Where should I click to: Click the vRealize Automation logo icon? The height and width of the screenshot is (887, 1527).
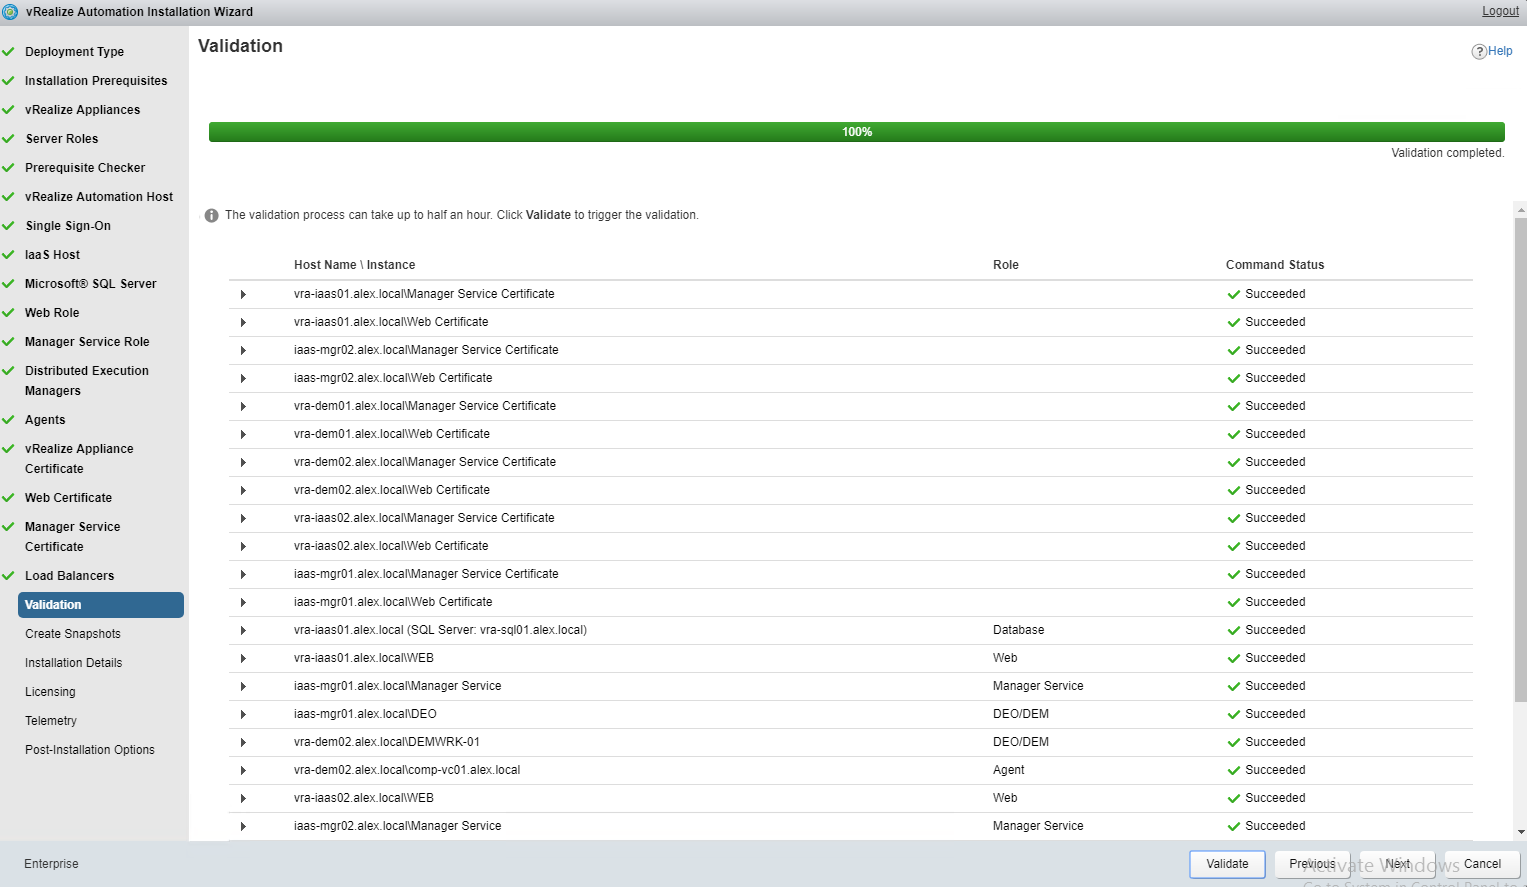[10, 12]
